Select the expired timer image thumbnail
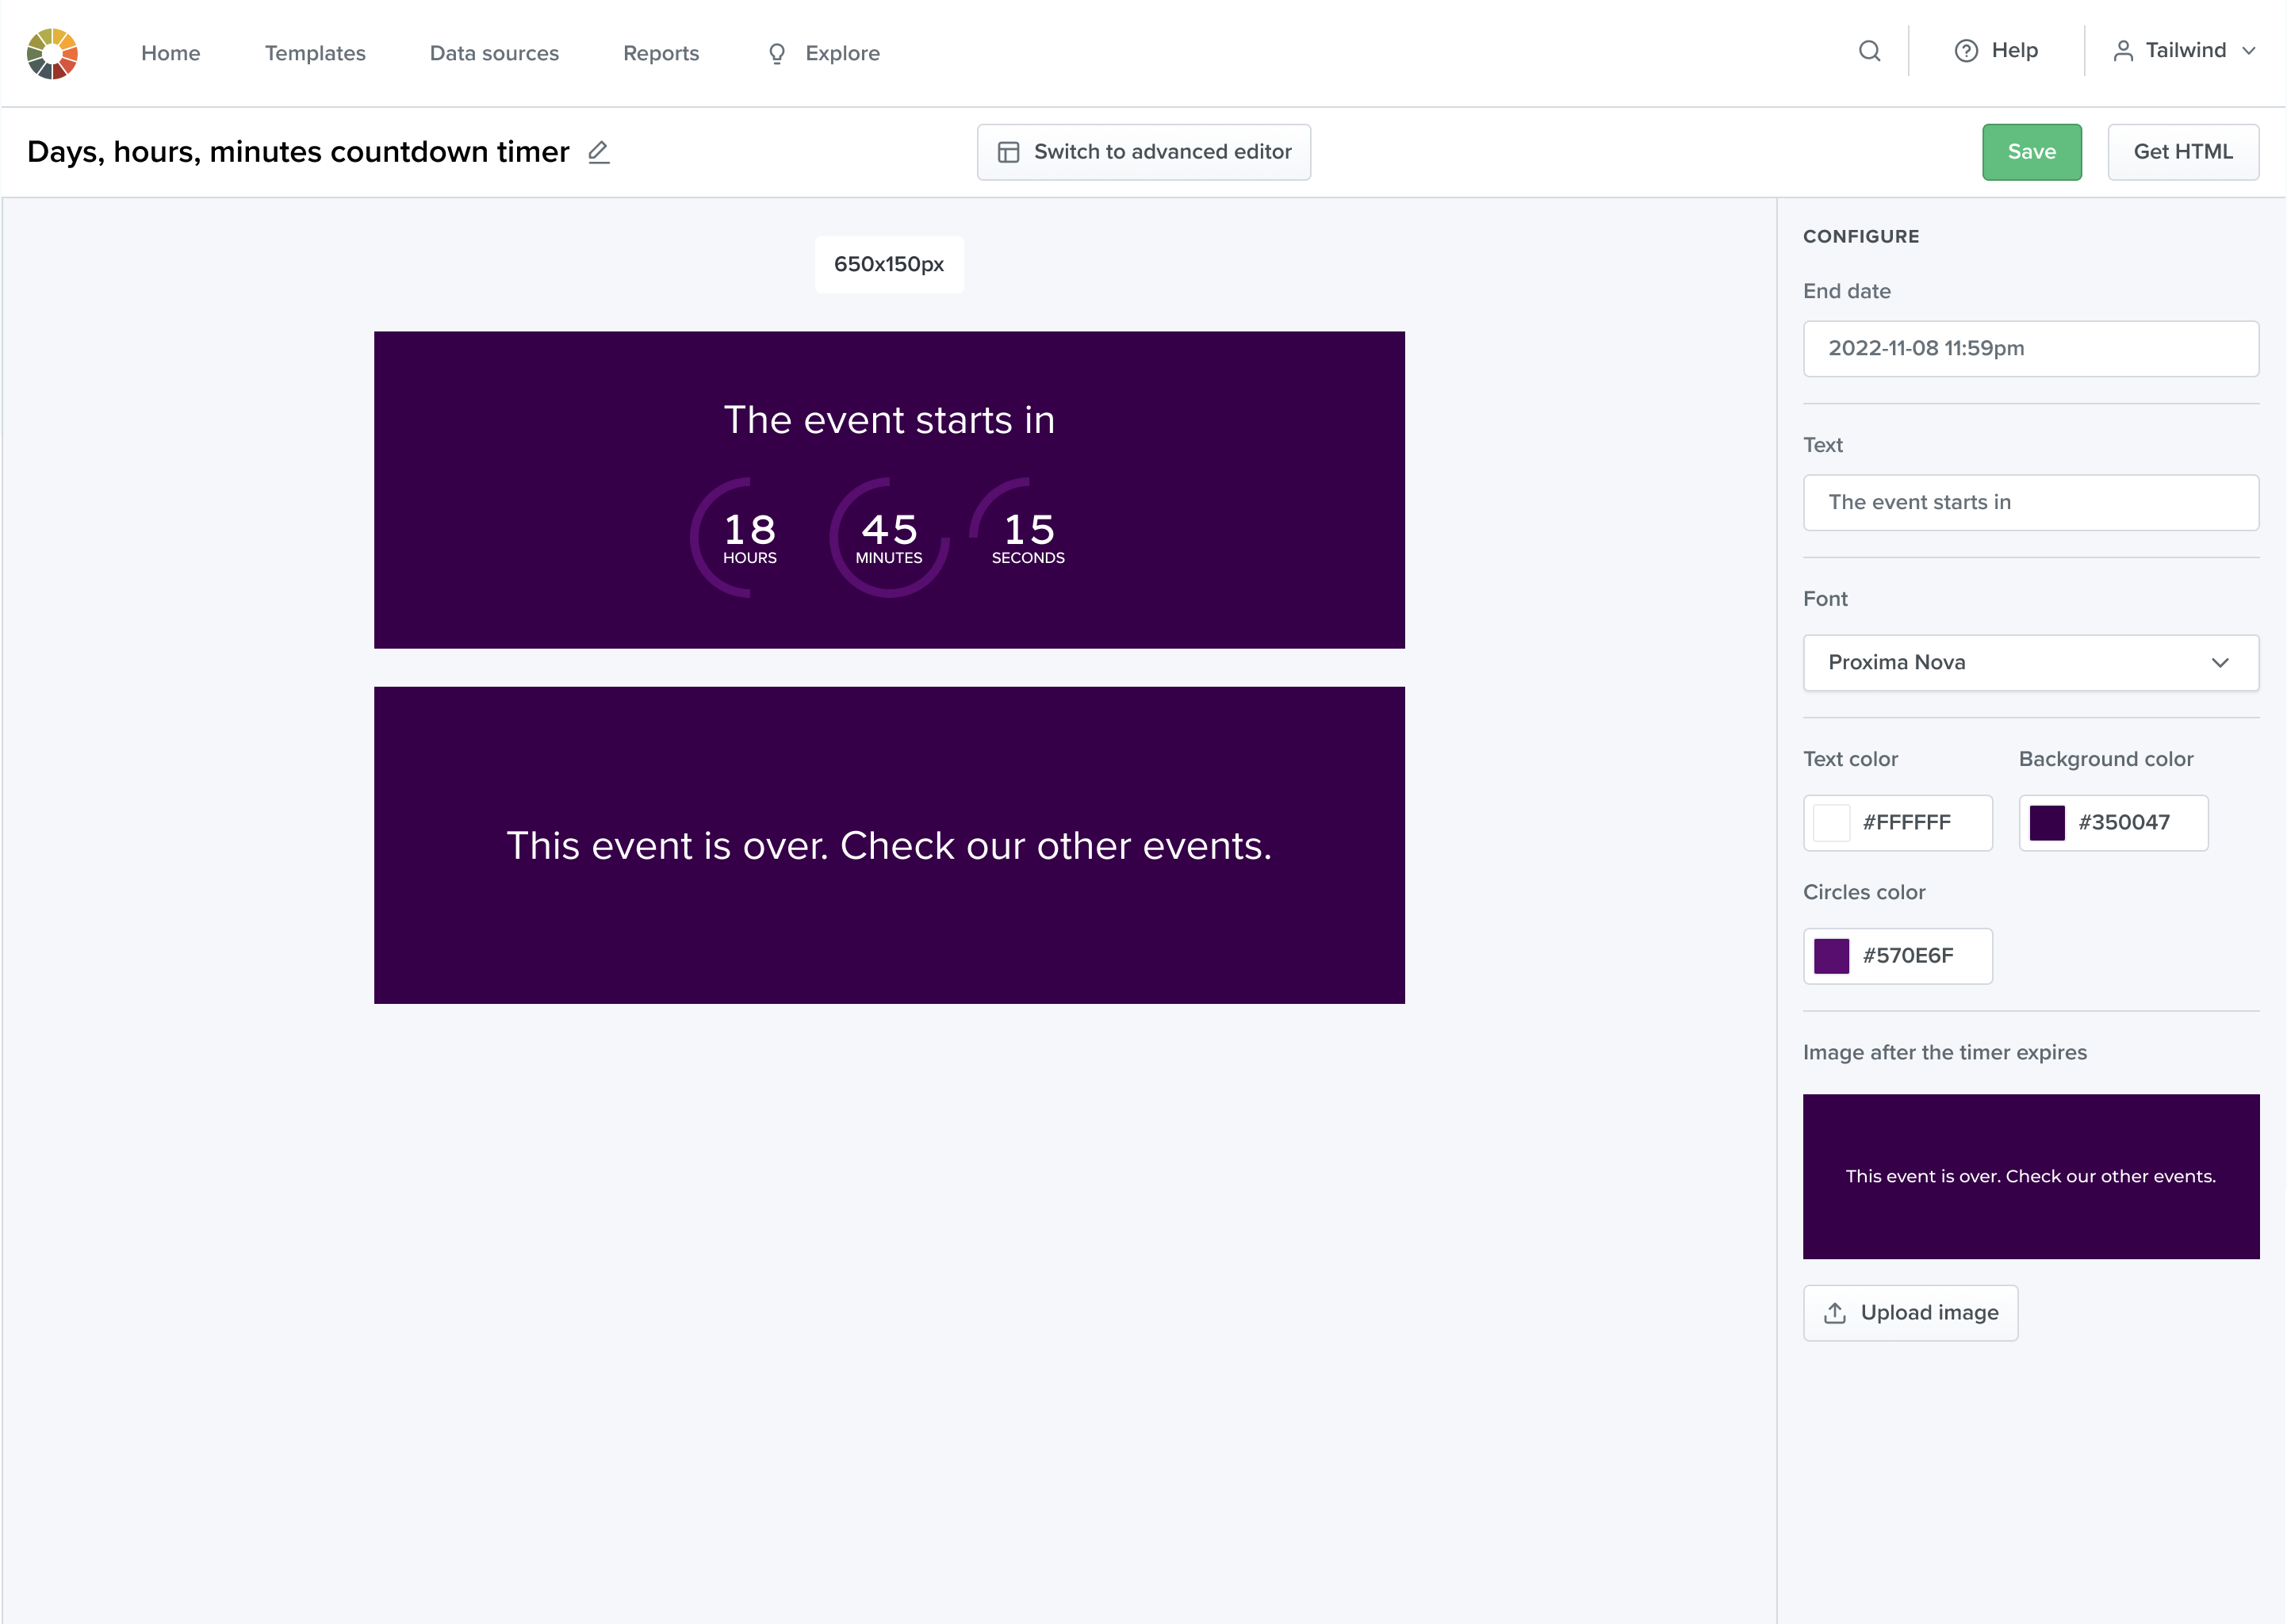This screenshot has width=2287, height=1624. pyautogui.click(x=2030, y=1176)
